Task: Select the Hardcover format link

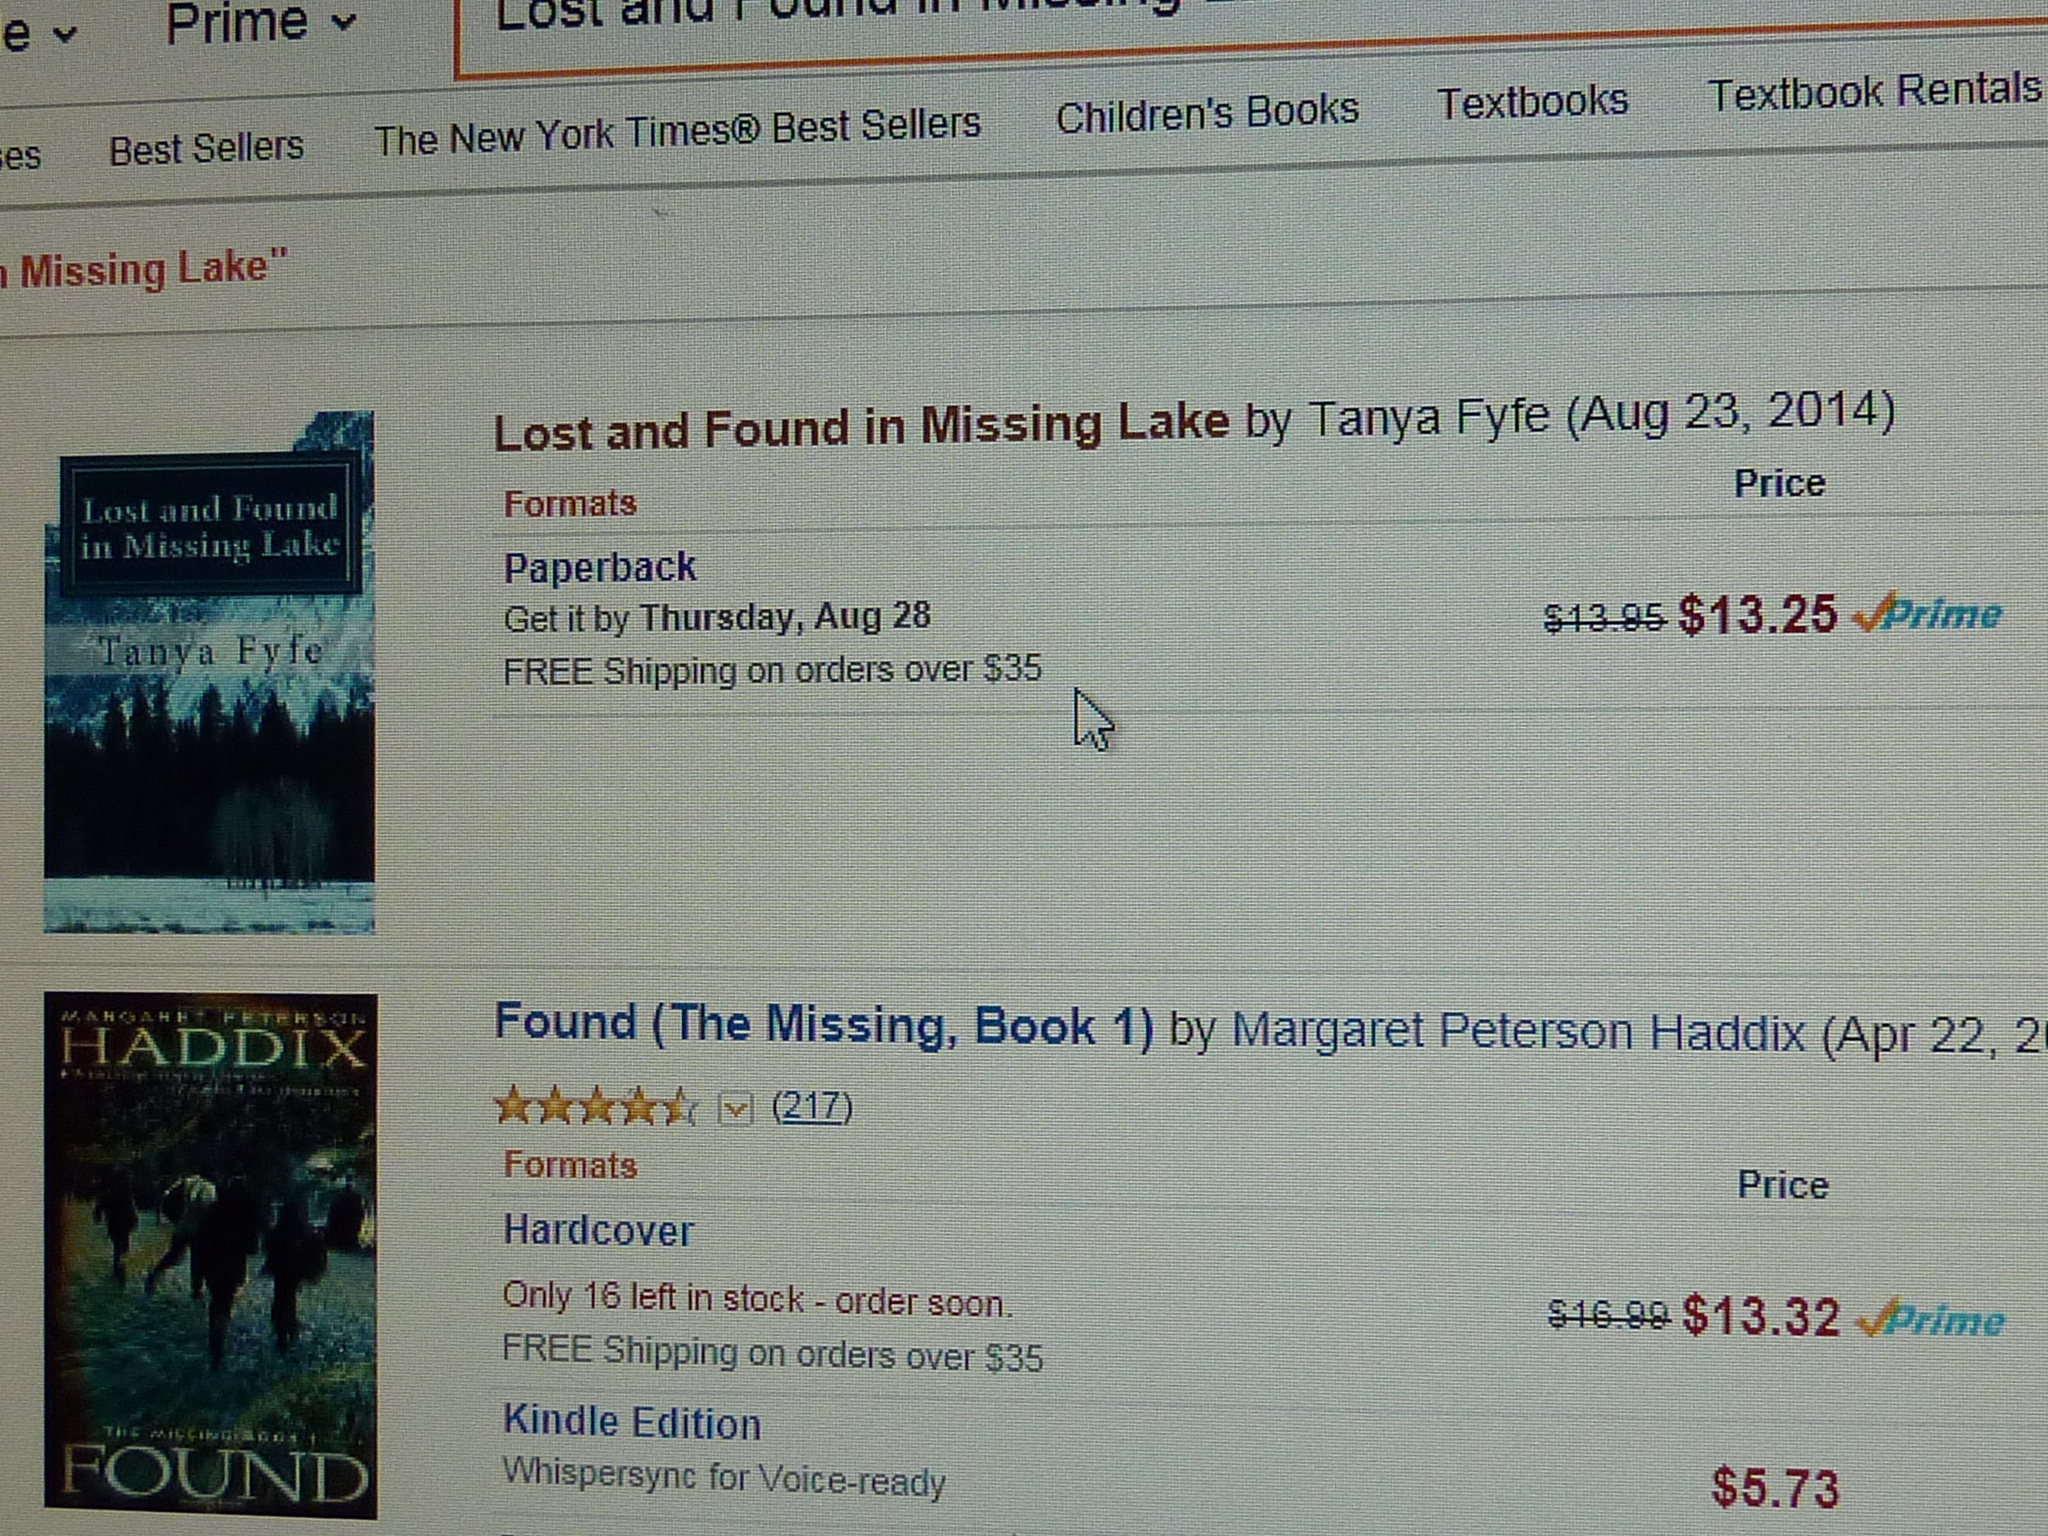Action: (x=597, y=1231)
